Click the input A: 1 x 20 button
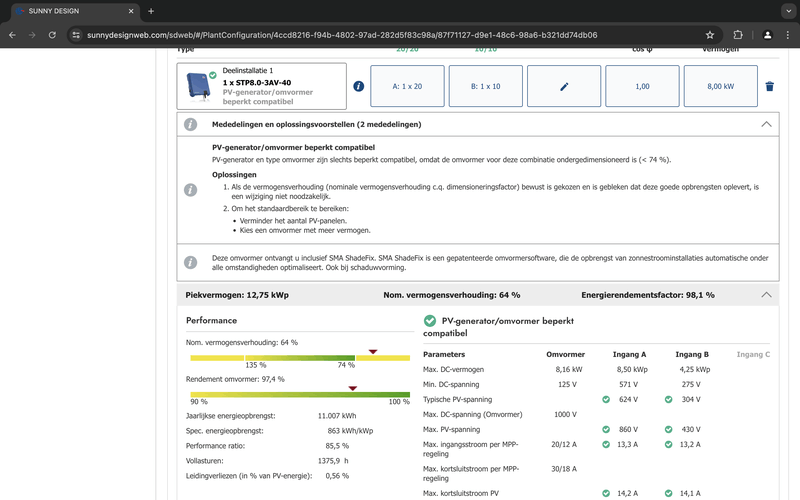The width and height of the screenshot is (800, 500). [407, 87]
